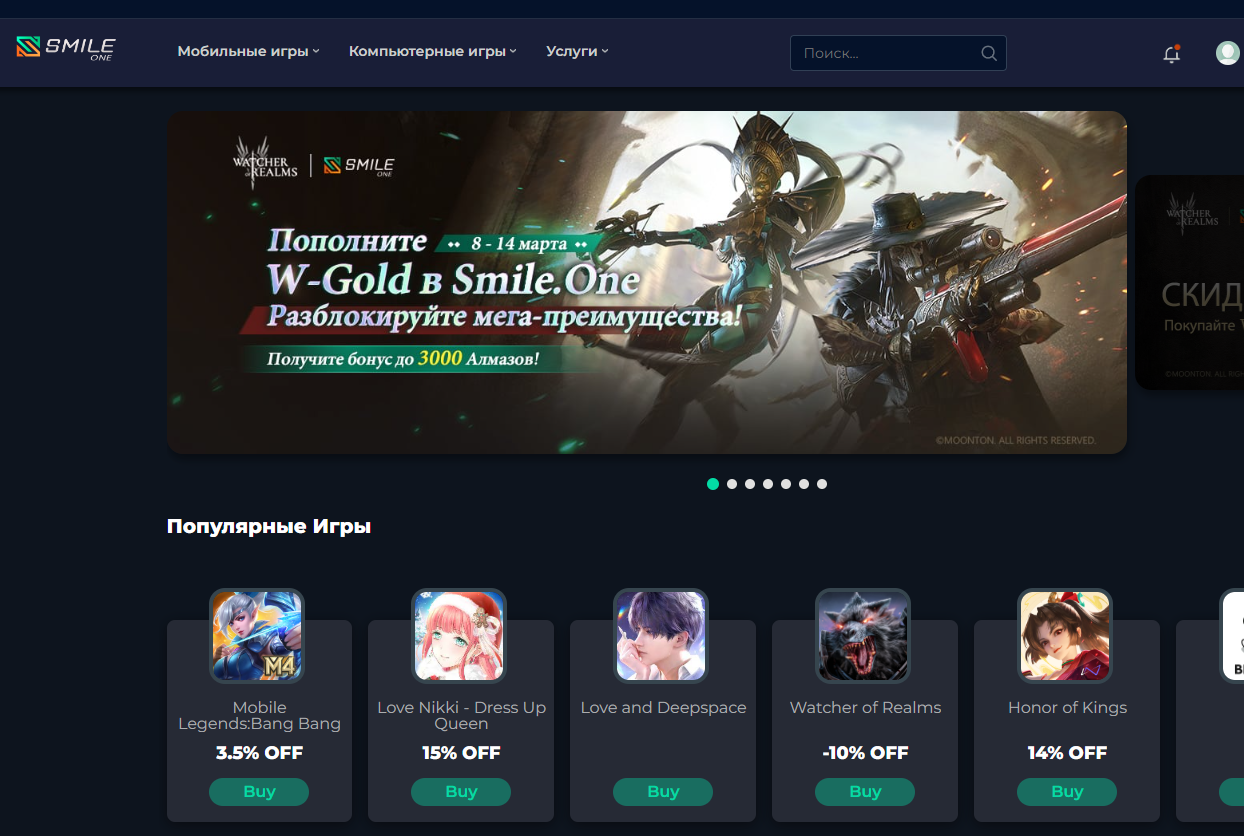The height and width of the screenshot is (836, 1244).
Task: Buy Mobile Legends: Bang Bang top-up
Action: click(259, 792)
